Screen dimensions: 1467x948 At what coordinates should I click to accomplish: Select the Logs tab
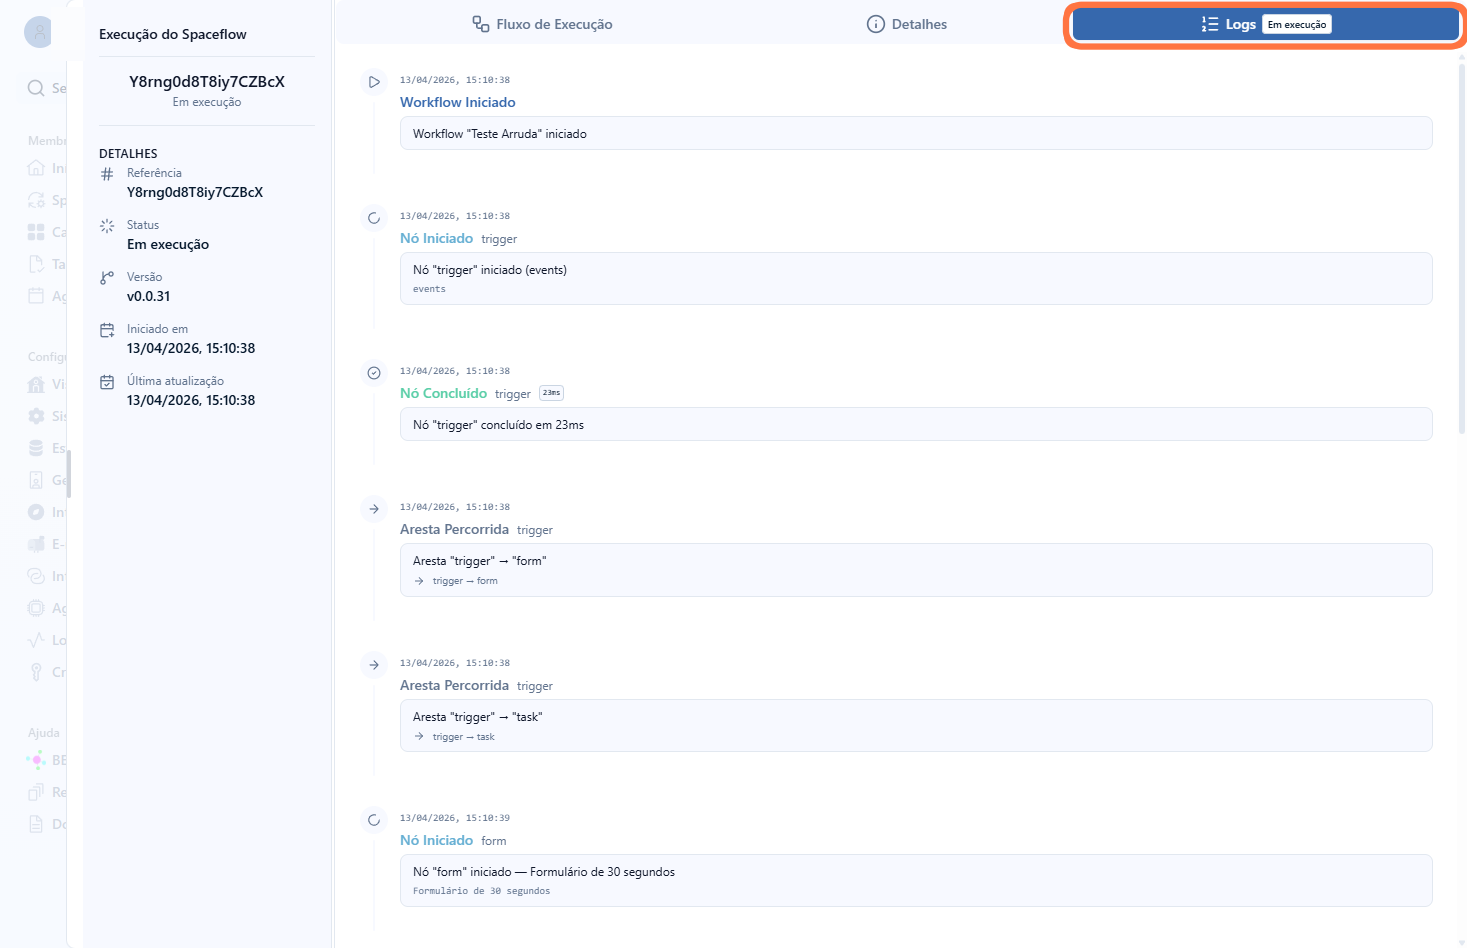tap(1265, 24)
